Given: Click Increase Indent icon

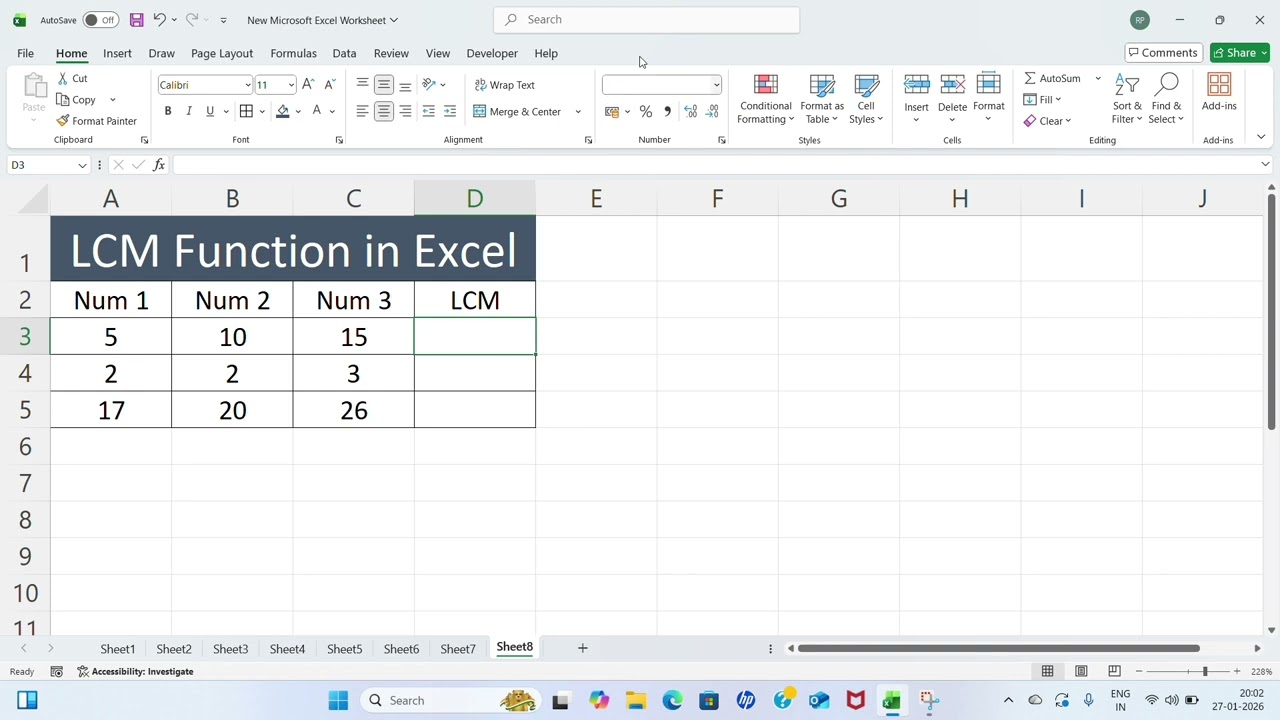Looking at the screenshot, I should point(450,112).
